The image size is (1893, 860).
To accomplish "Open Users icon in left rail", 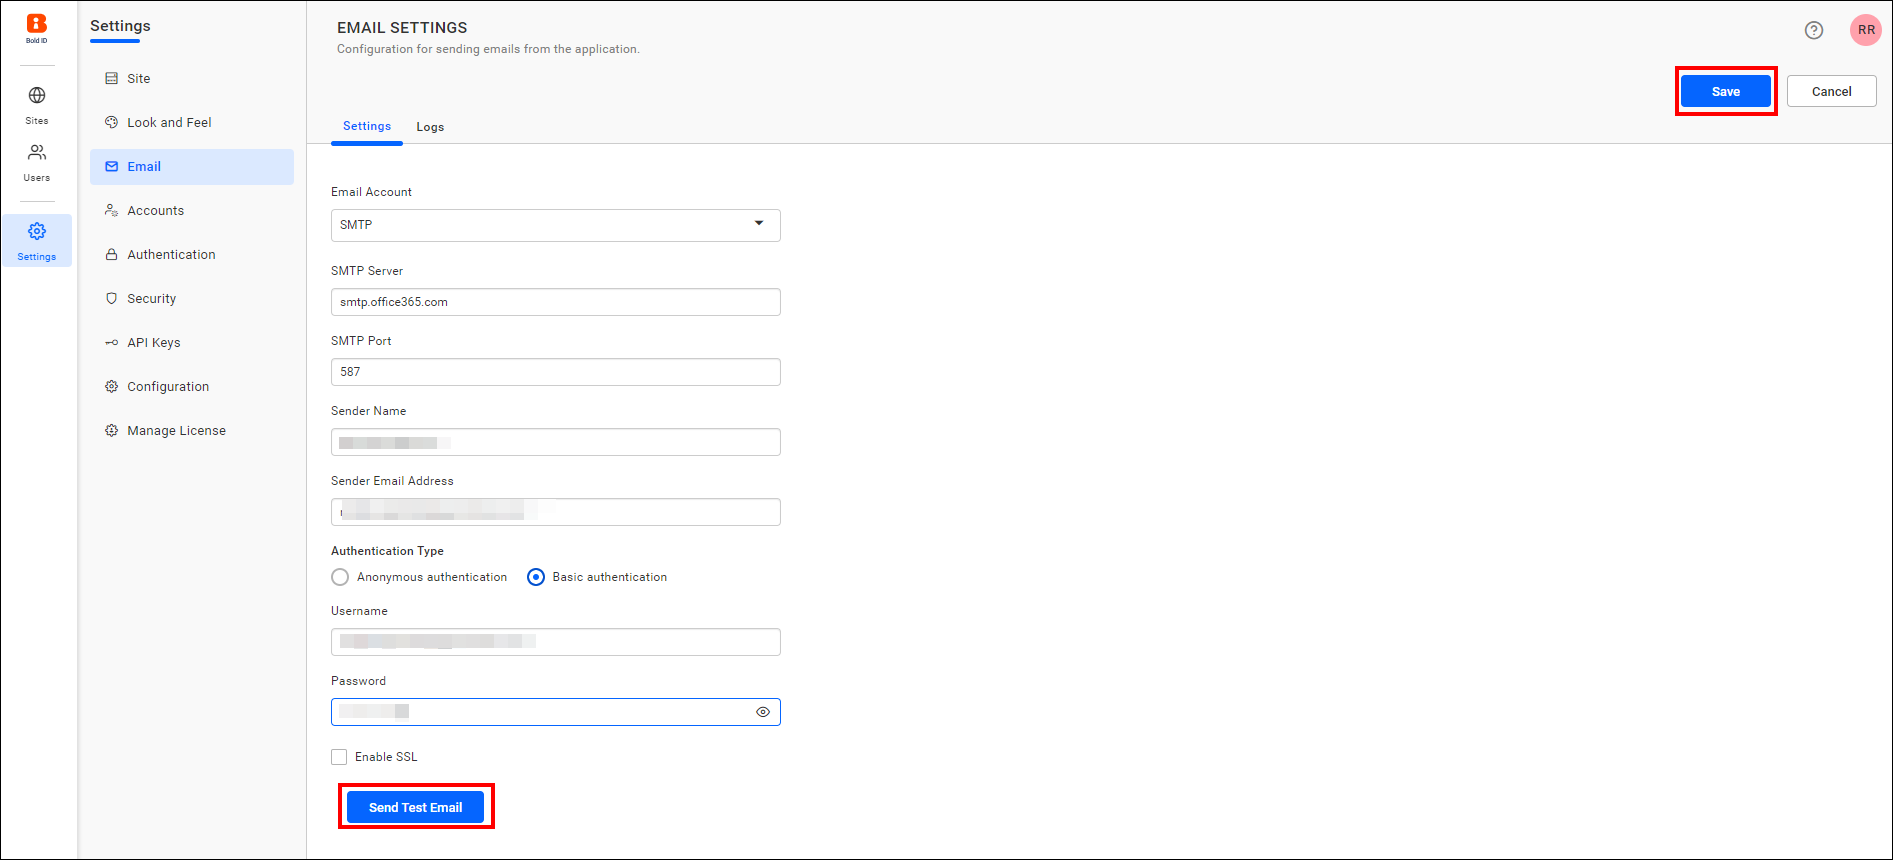I will (37, 153).
